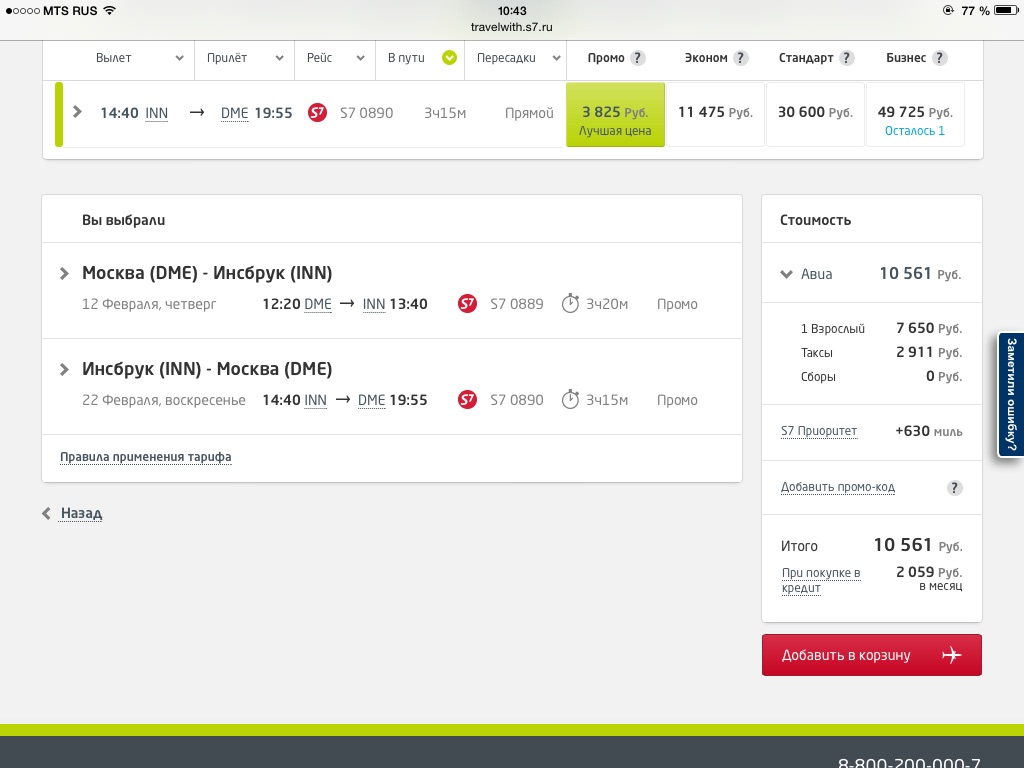
Task: Expand Инсбрук (INN) - Москва (DME) details
Action: 64,370
